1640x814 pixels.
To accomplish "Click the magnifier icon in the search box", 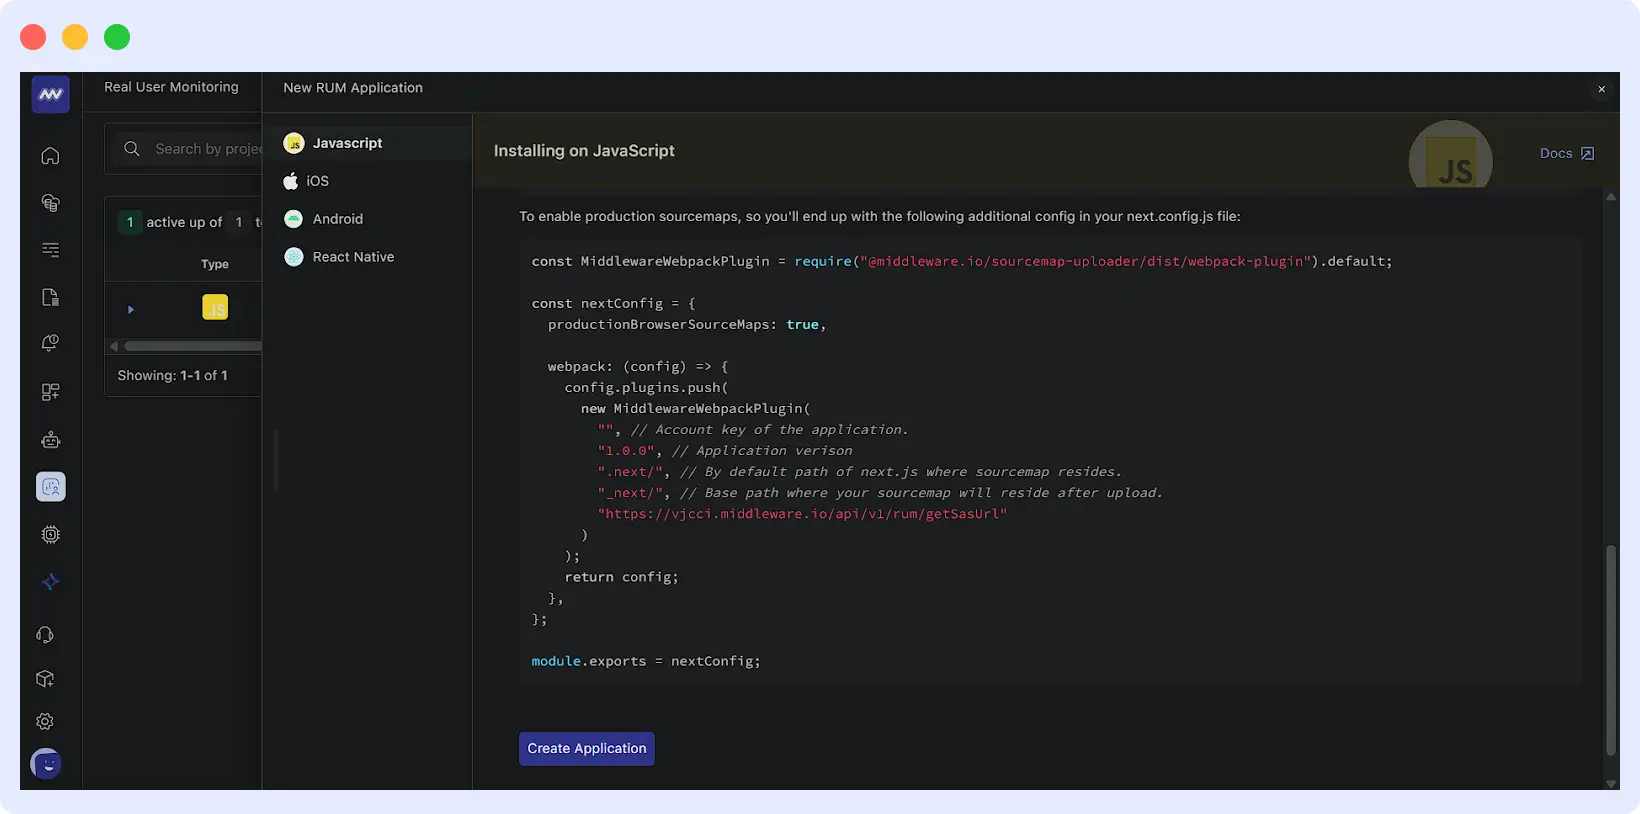I will point(131,149).
